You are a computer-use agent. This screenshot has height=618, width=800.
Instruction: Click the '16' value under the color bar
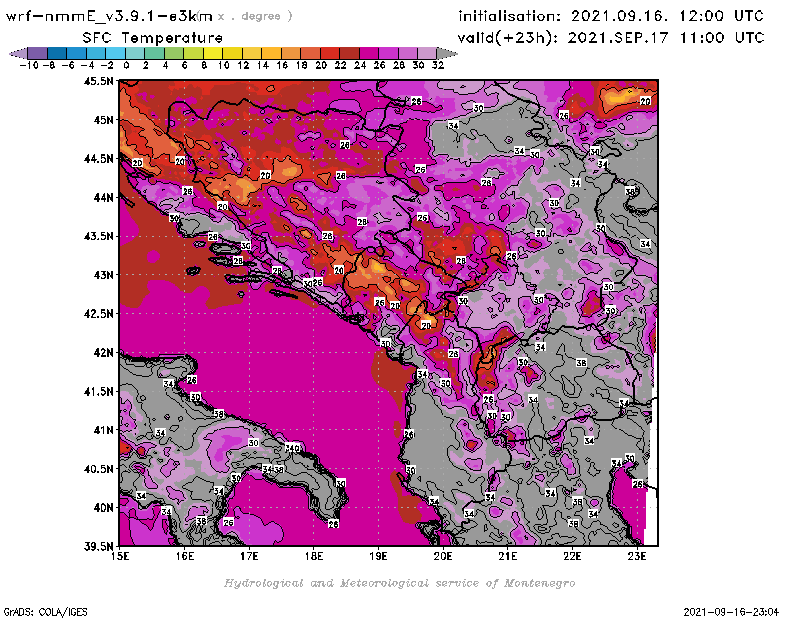pos(282,65)
